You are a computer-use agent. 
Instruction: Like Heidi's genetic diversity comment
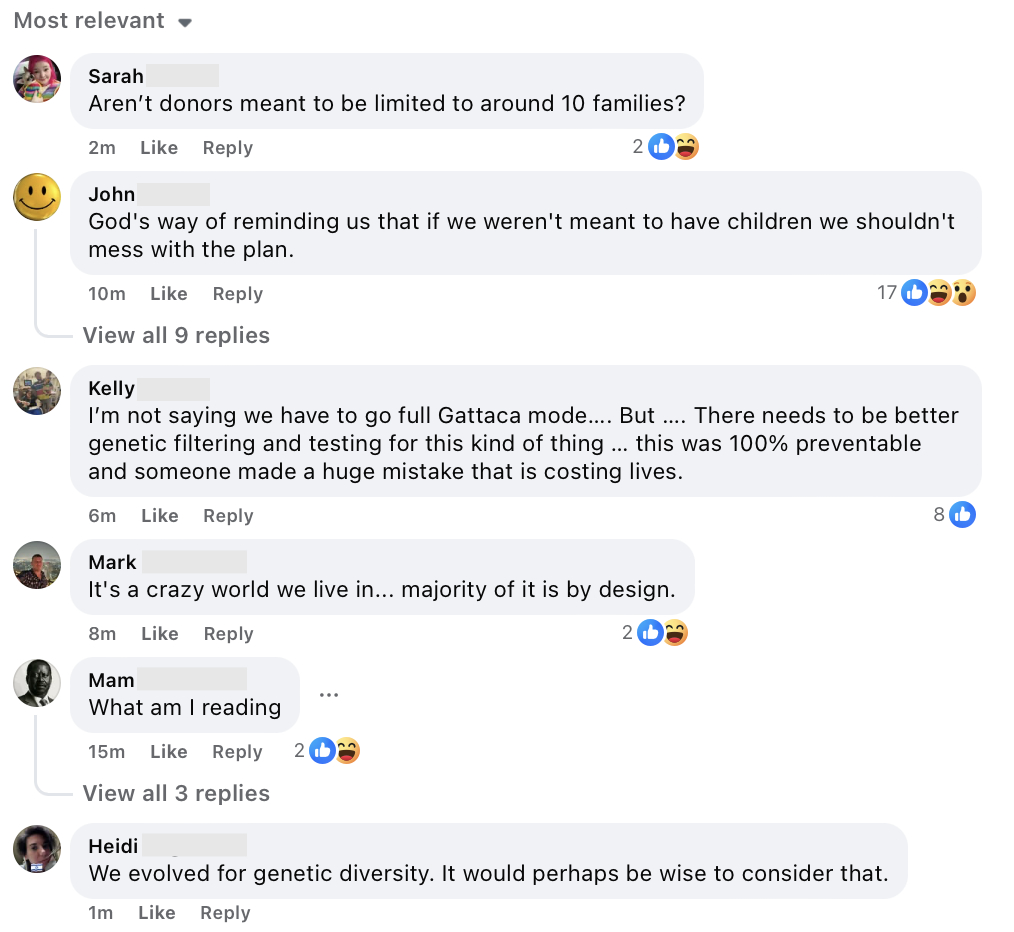click(157, 913)
